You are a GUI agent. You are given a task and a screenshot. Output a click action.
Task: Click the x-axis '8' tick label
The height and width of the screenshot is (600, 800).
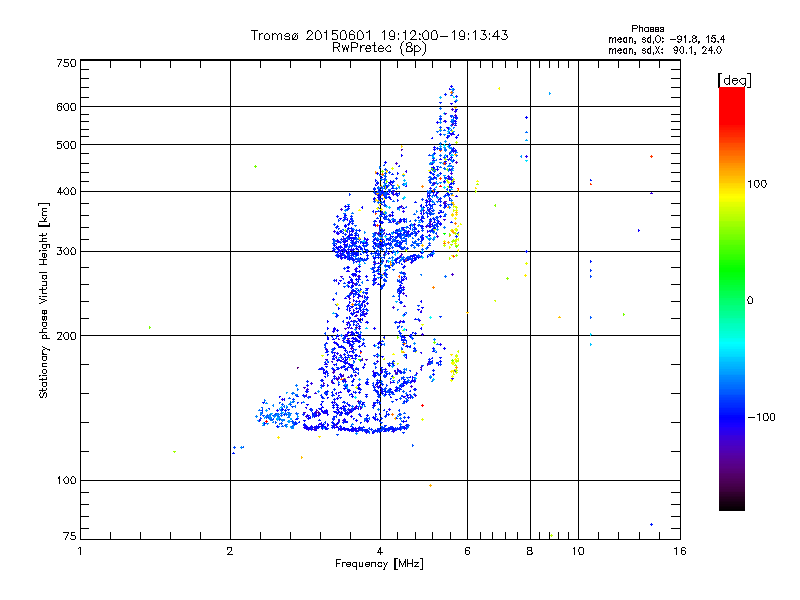click(530, 551)
